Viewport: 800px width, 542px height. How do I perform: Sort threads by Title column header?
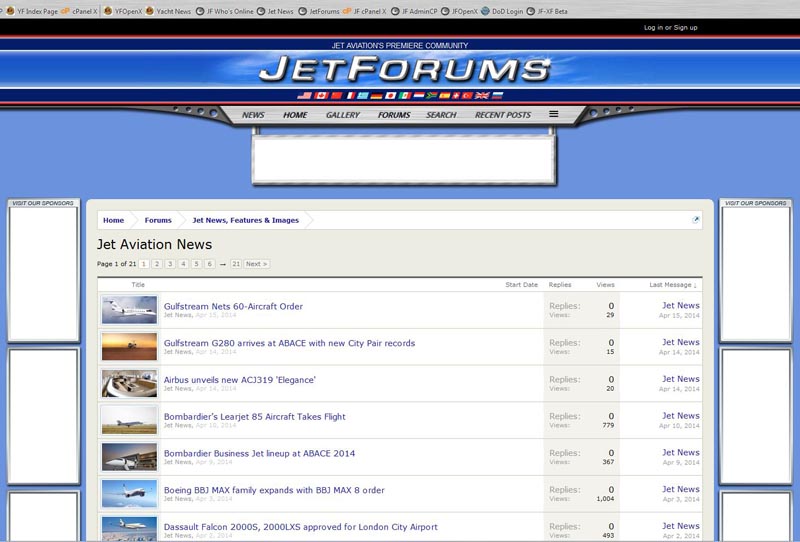[138, 285]
